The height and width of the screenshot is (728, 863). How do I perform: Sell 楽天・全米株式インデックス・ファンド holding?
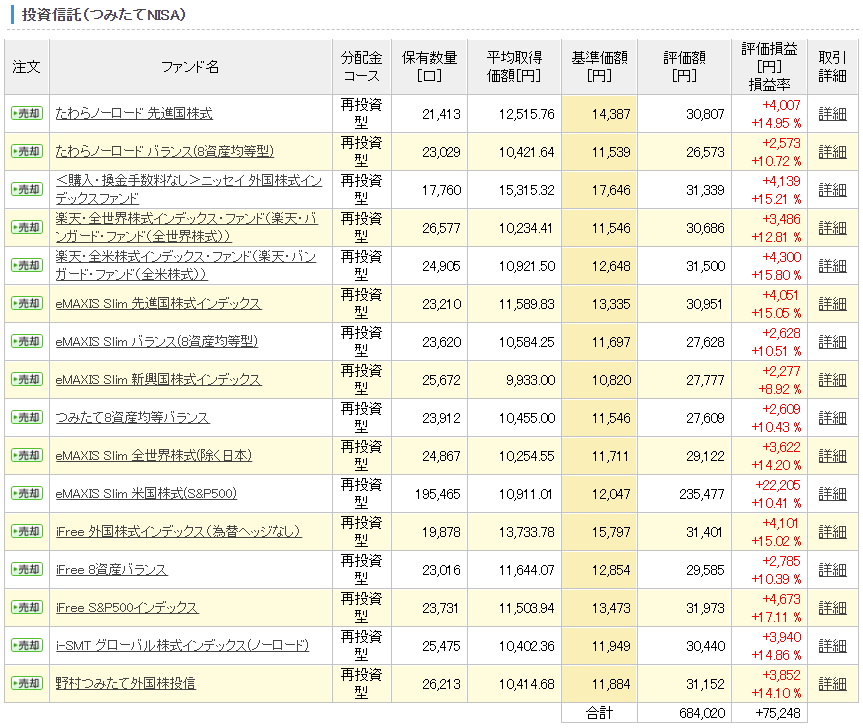[x=27, y=265]
